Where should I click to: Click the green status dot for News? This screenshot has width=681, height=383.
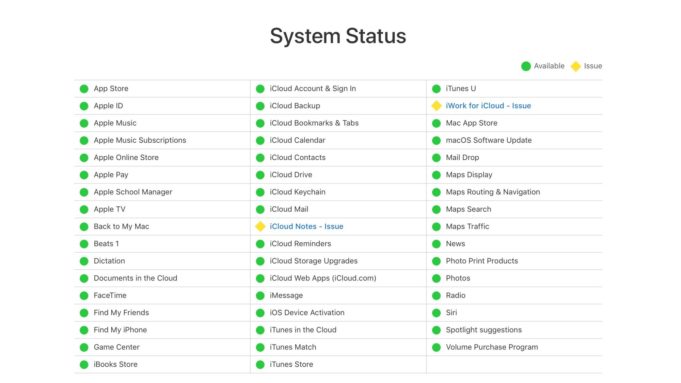436,244
